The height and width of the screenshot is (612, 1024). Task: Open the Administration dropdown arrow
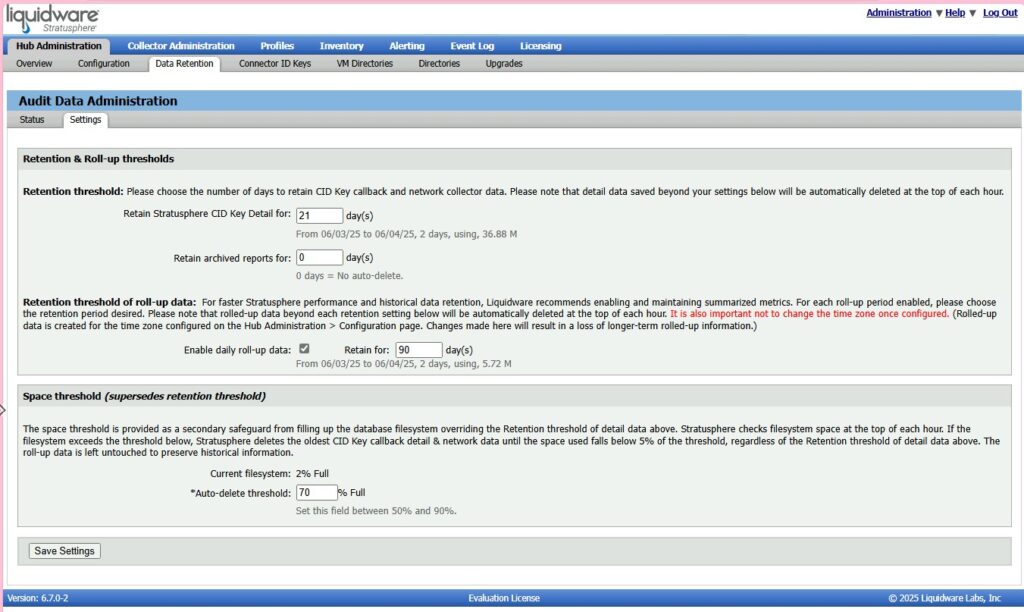pos(938,13)
